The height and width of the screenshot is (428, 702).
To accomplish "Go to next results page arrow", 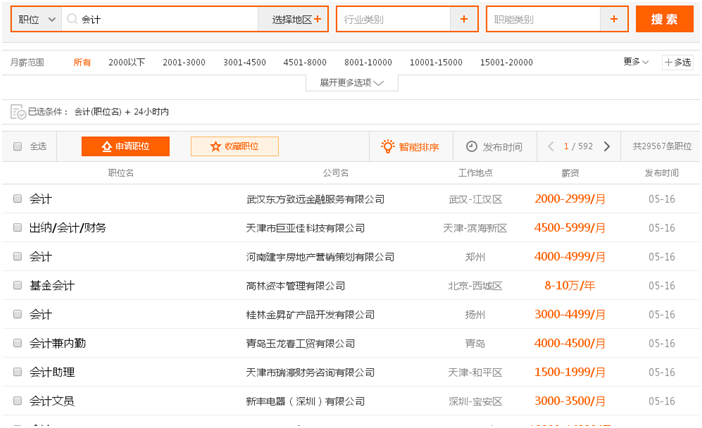I will (606, 147).
